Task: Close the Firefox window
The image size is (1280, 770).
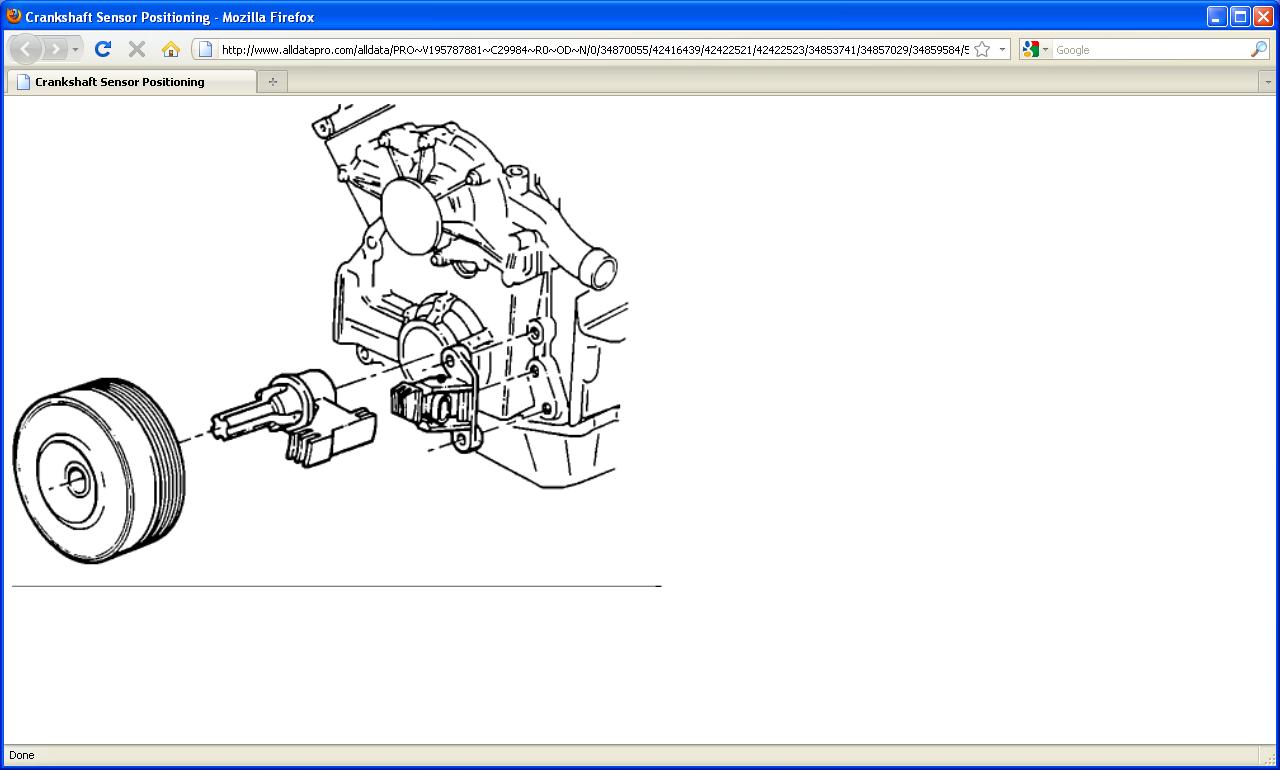Action: coord(1263,16)
